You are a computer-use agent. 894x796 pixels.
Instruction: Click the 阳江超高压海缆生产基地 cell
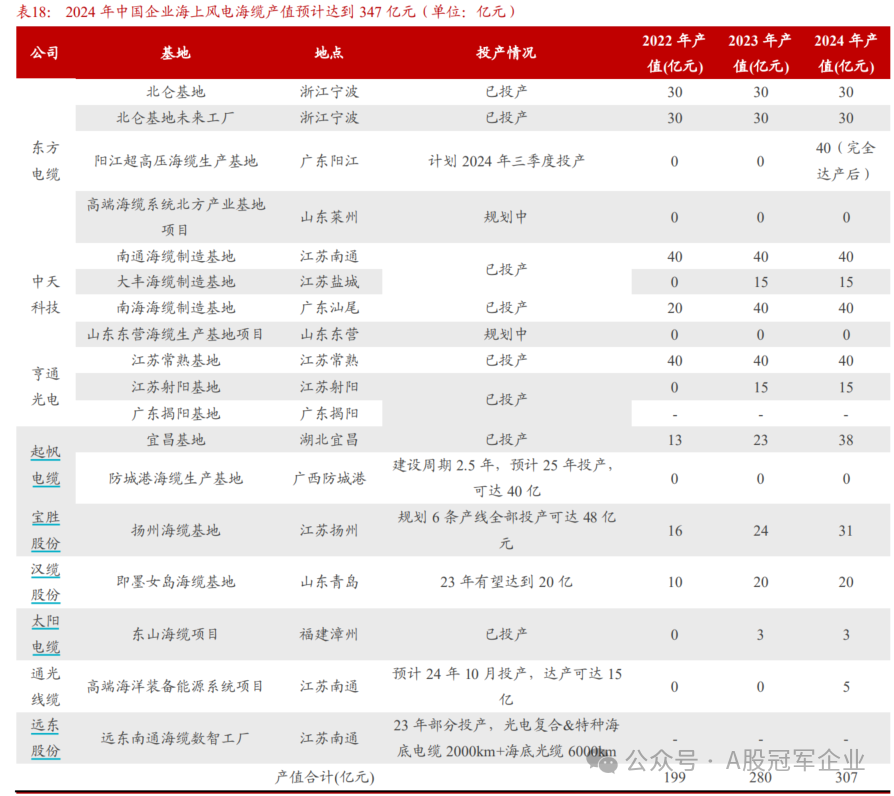(x=176, y=161)
